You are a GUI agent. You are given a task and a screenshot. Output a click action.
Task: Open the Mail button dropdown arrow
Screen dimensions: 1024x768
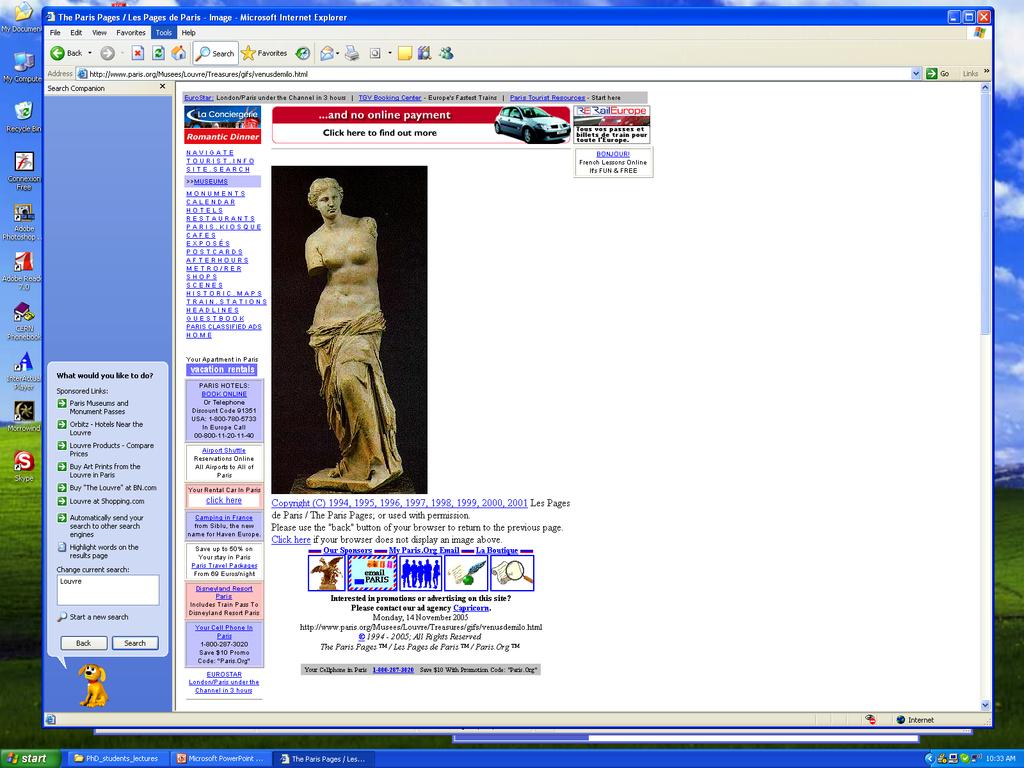pyautogui.click(x=338, y=54)
